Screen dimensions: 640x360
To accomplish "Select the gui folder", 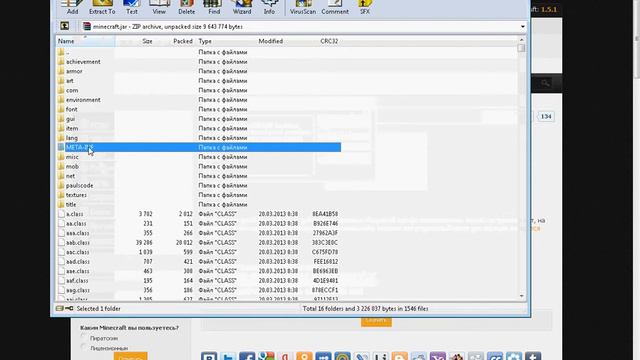I will [x=199, y=119].
